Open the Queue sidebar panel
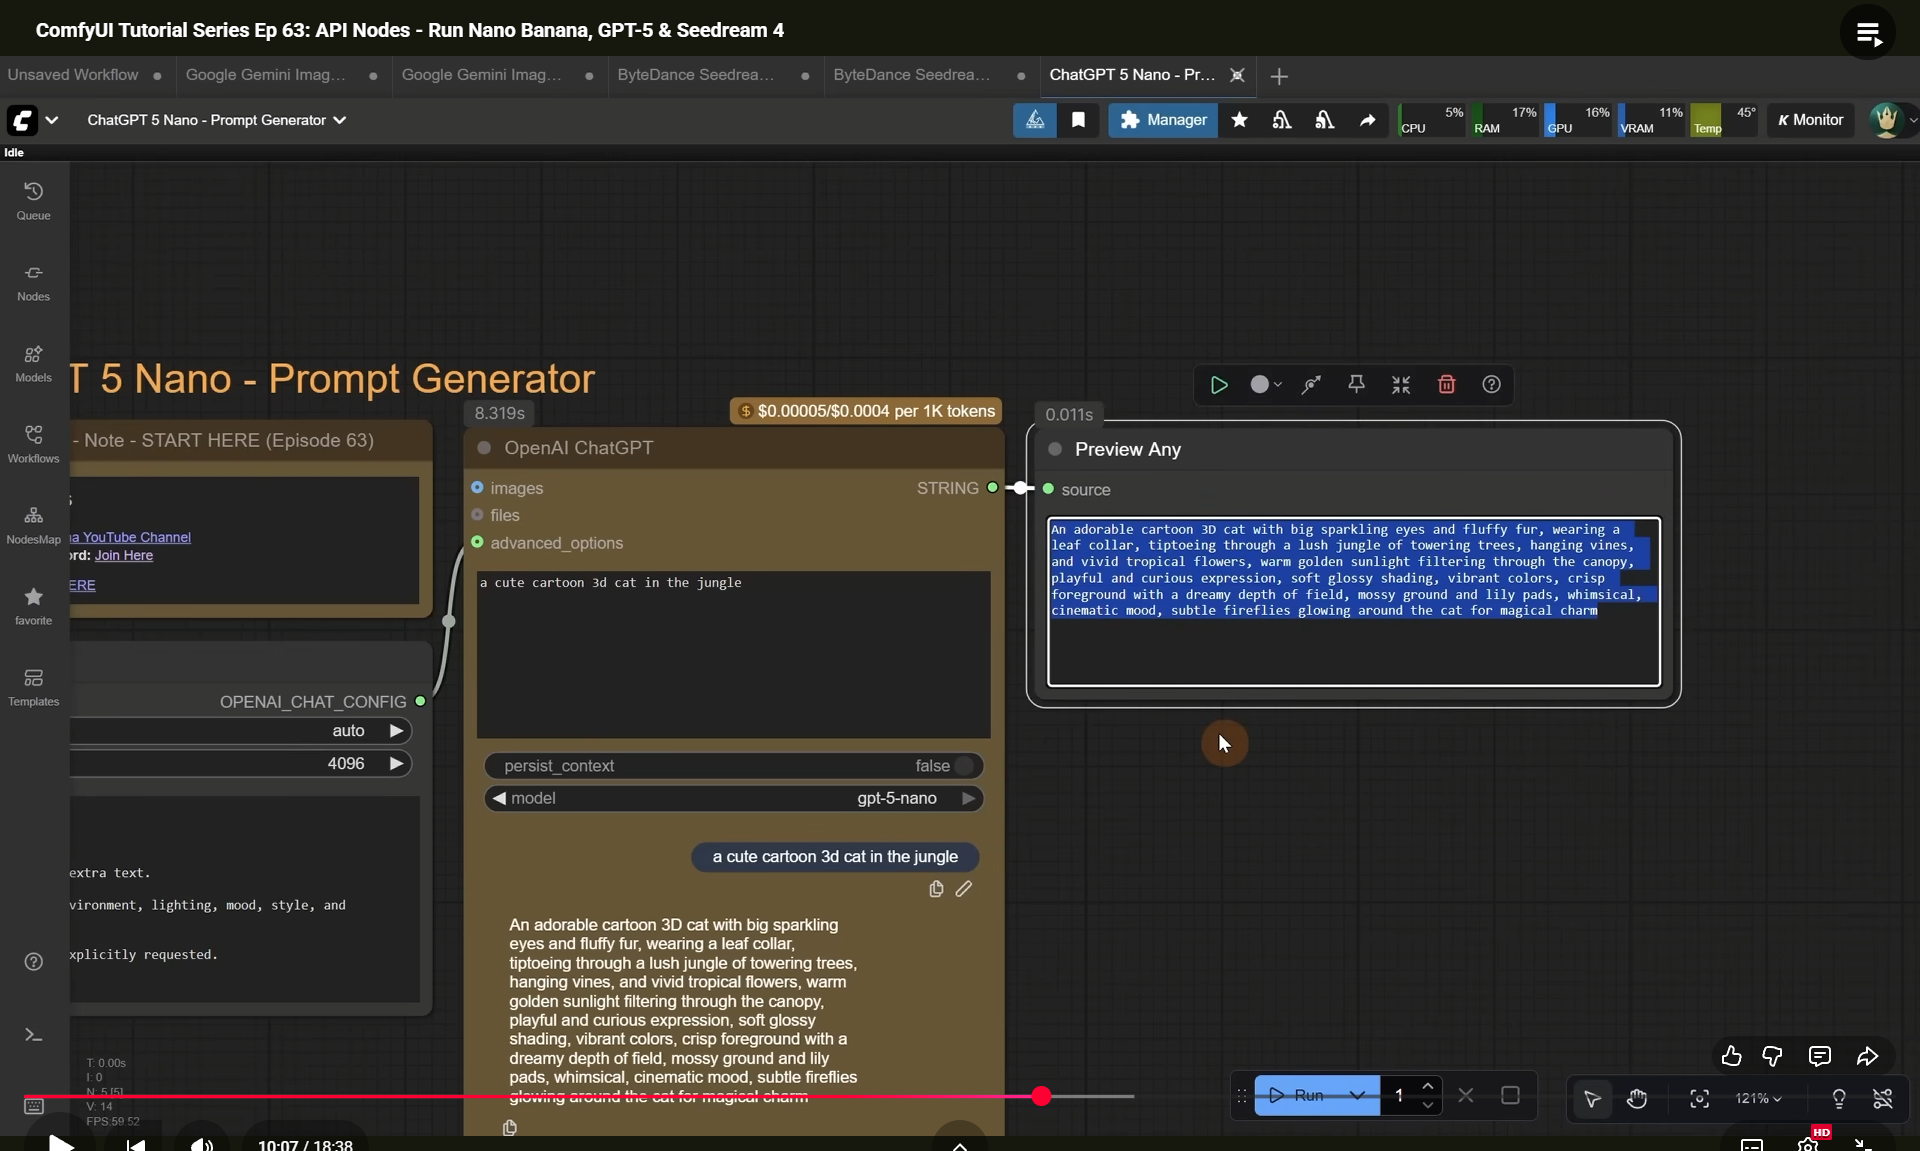The height and width of the screenshot is (1151, 1920). tap(33, 200)
